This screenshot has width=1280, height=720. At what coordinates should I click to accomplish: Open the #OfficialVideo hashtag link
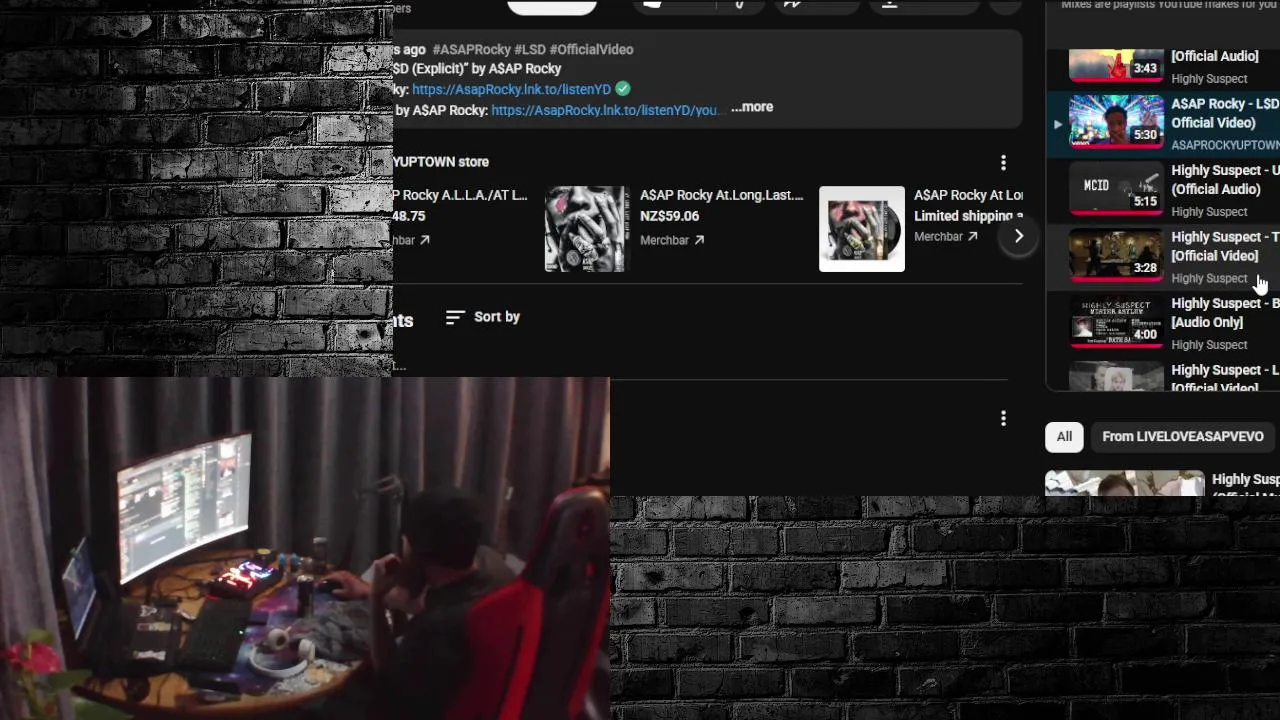[591, 49]
